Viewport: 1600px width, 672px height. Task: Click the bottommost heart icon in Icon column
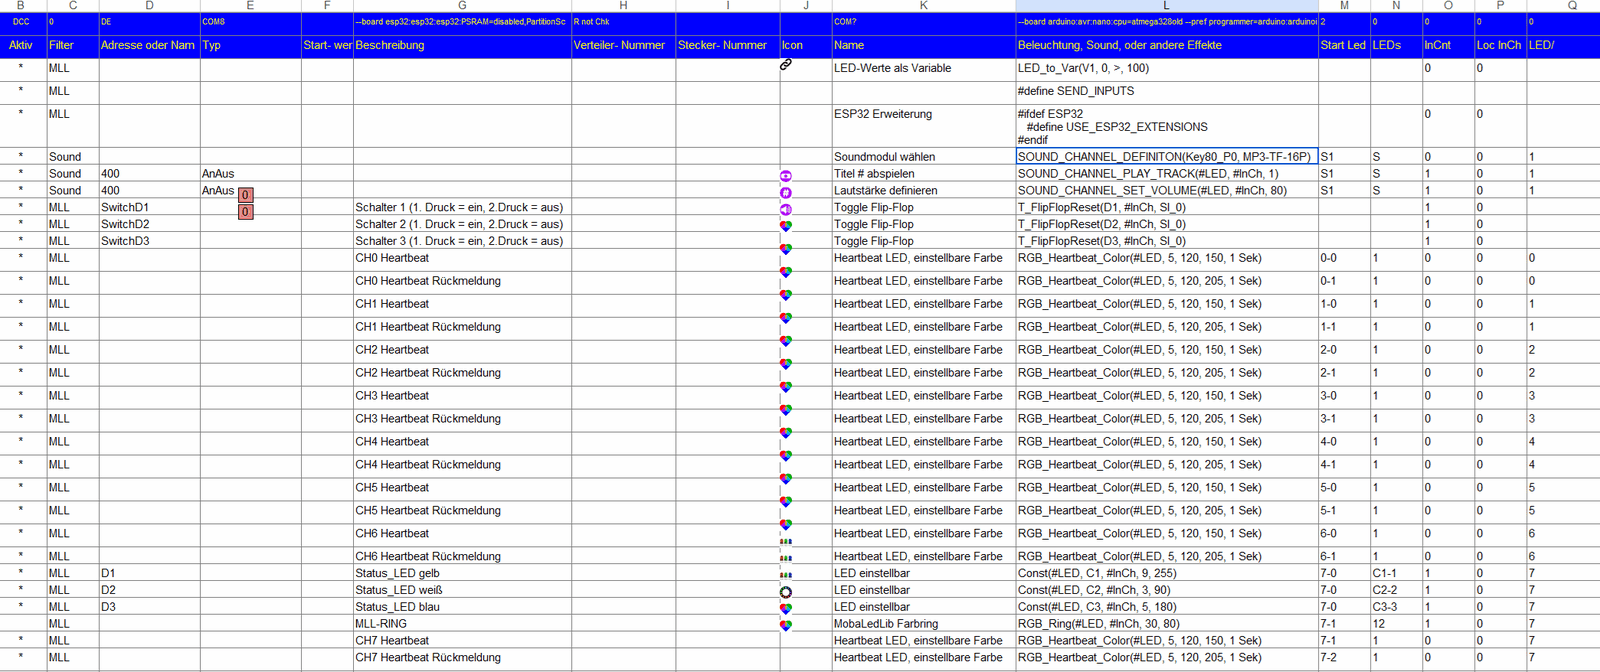click(786, 626)
